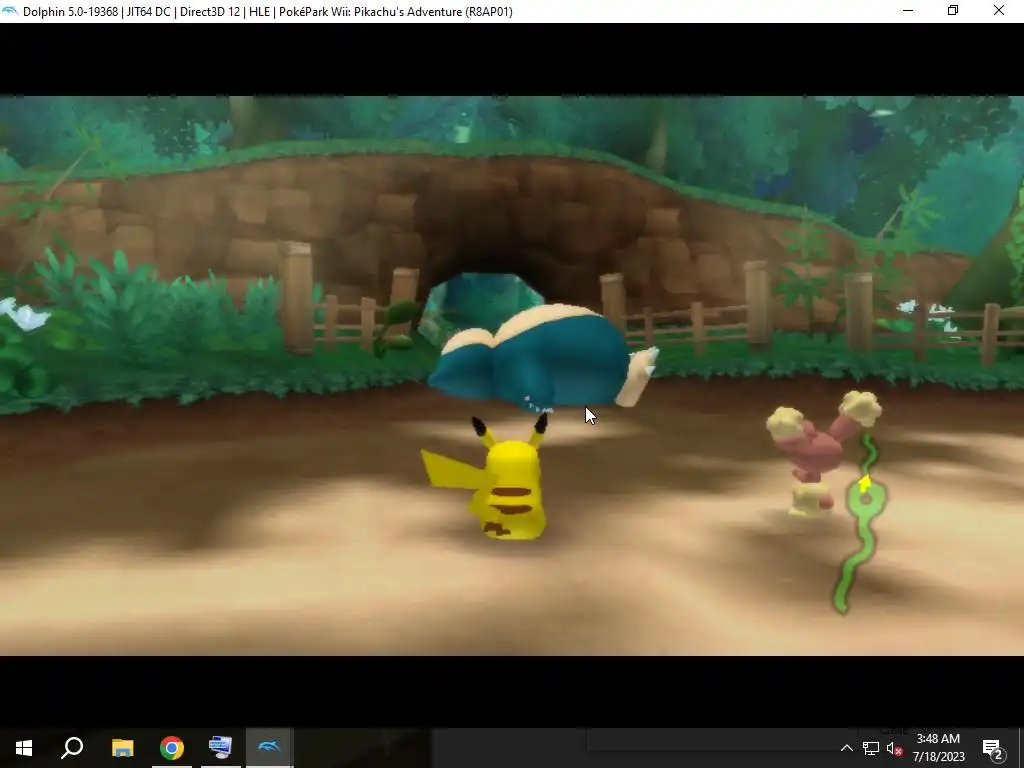The width and height of the screenshot is (1024, 768).
Task: Open the Windows Start menu
Action: (24, 748)
